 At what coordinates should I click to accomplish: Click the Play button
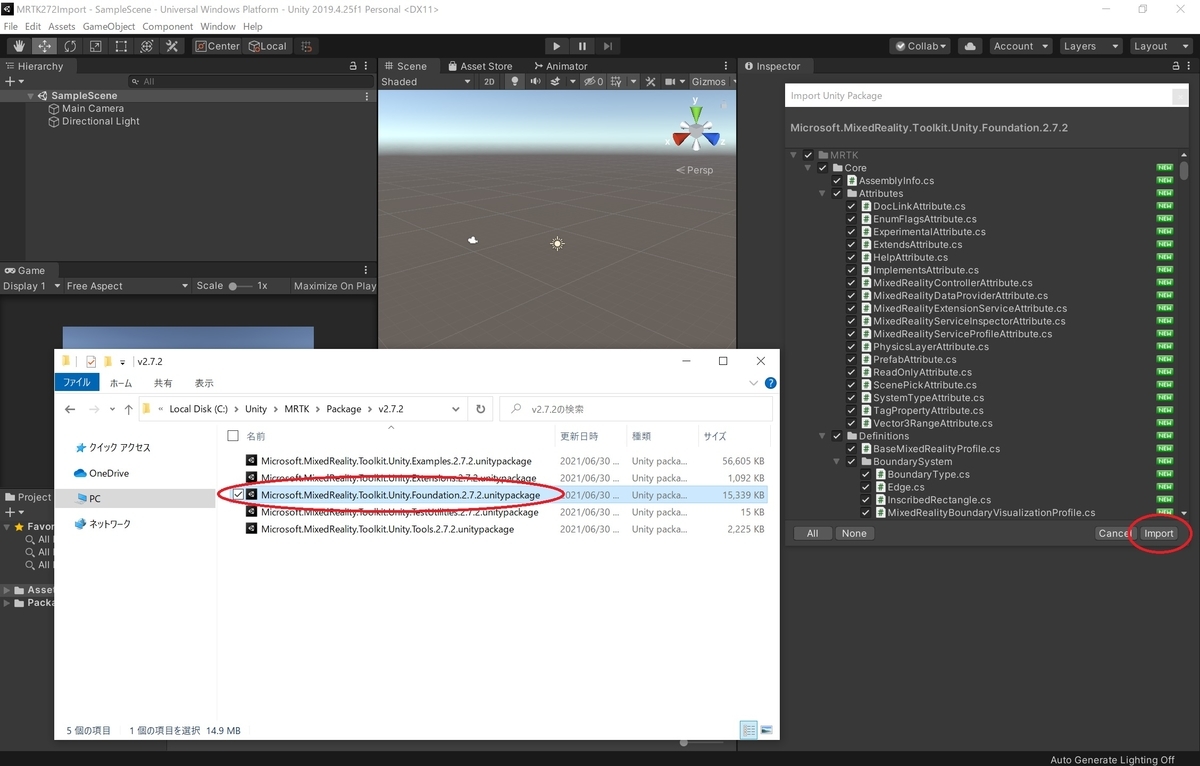[557, 46]
